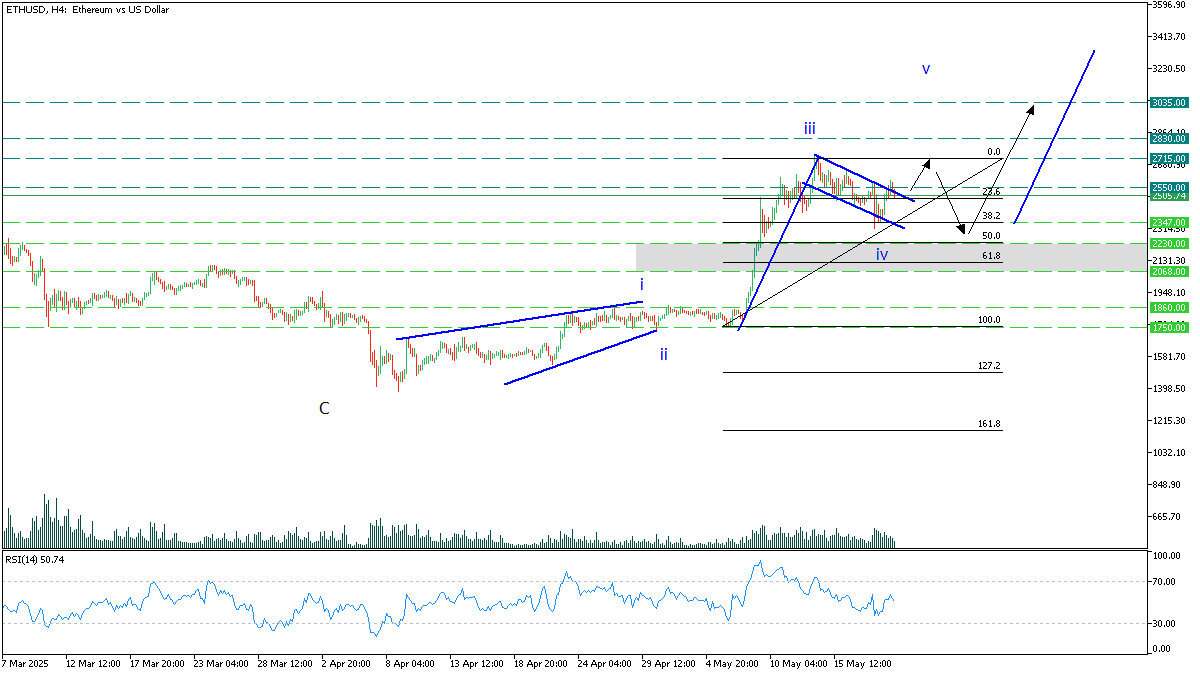Select the 1860.00 green price tag
Image resolution: width=1200 pixels, height=675 pixels.
point(1168,307)
